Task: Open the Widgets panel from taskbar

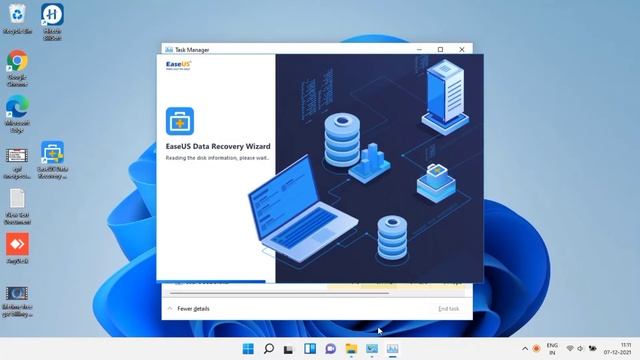Action: [x=310, y=349]
